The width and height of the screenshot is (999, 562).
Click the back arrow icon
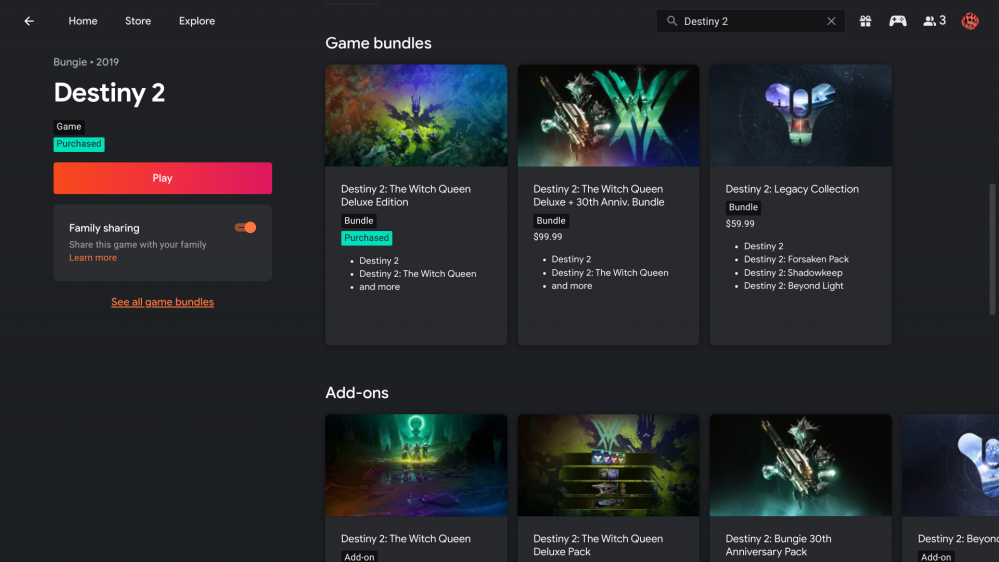(x=29, y=21)
